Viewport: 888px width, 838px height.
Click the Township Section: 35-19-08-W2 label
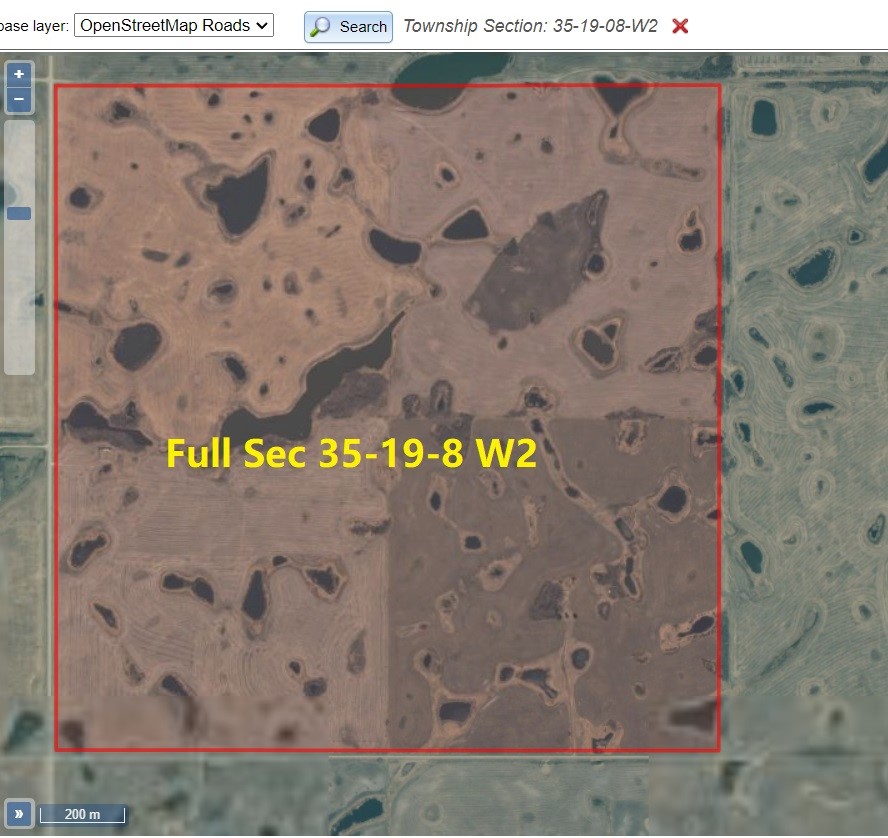pyautogui.click(x=530, y=26)
